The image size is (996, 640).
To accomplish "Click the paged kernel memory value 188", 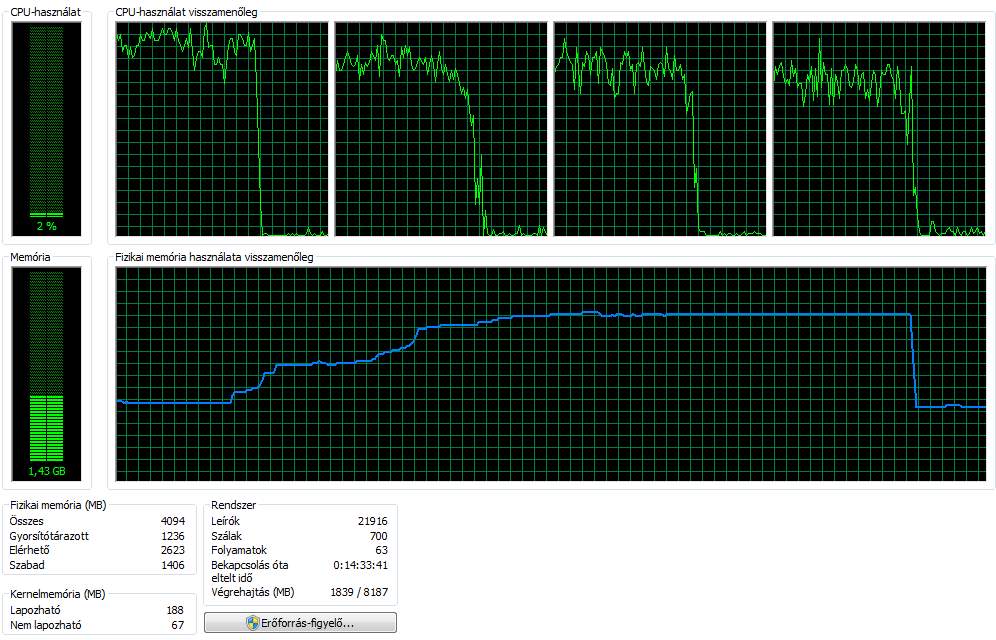I will pos(175,610).
